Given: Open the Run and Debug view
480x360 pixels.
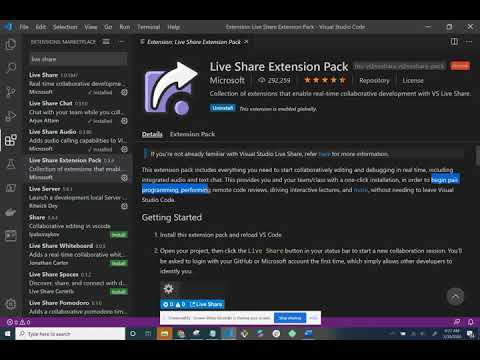Looking at the screenshot, I should (x=11, y=116).
